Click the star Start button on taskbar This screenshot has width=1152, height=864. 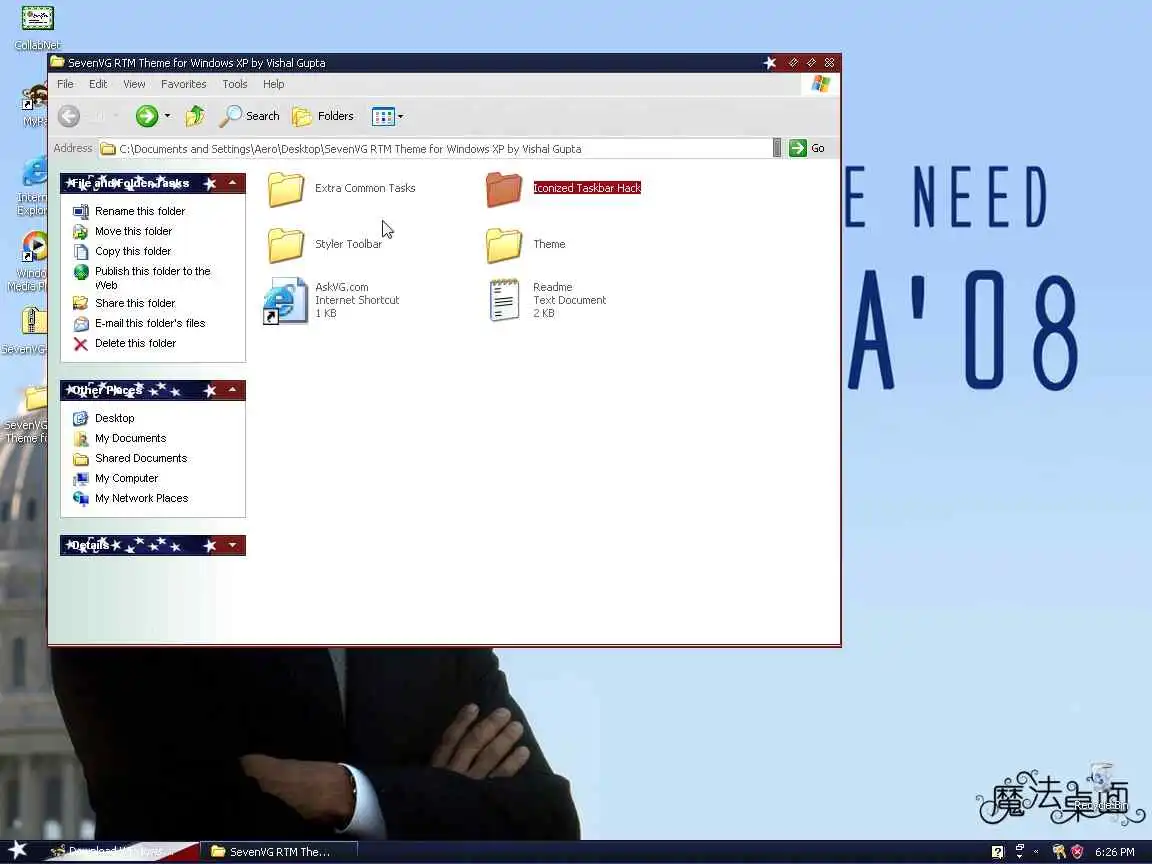pos(18,851)
